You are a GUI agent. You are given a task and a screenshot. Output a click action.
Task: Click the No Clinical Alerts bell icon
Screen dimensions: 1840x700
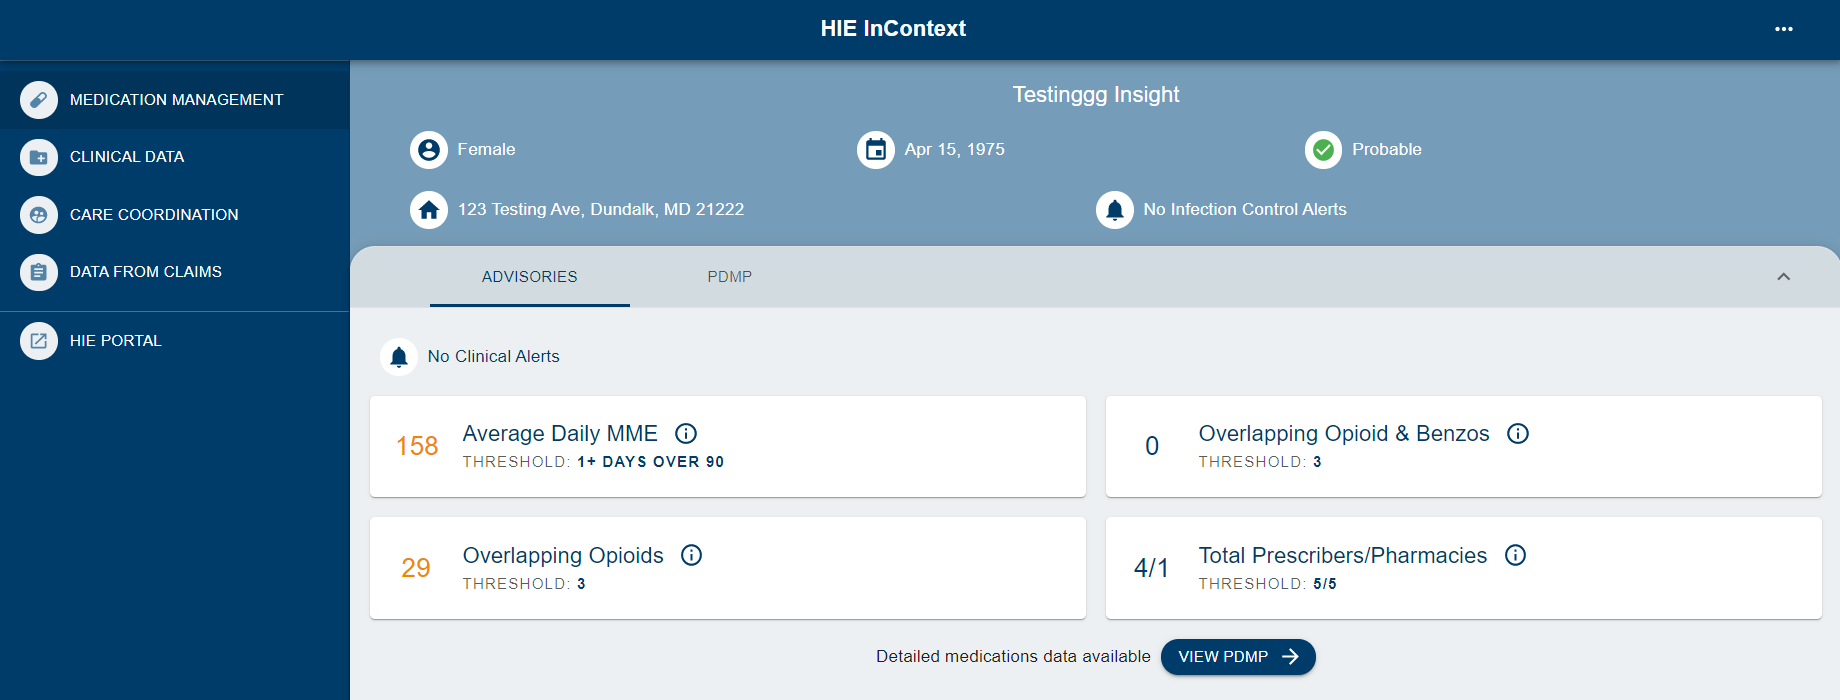[x=399, y=357]
